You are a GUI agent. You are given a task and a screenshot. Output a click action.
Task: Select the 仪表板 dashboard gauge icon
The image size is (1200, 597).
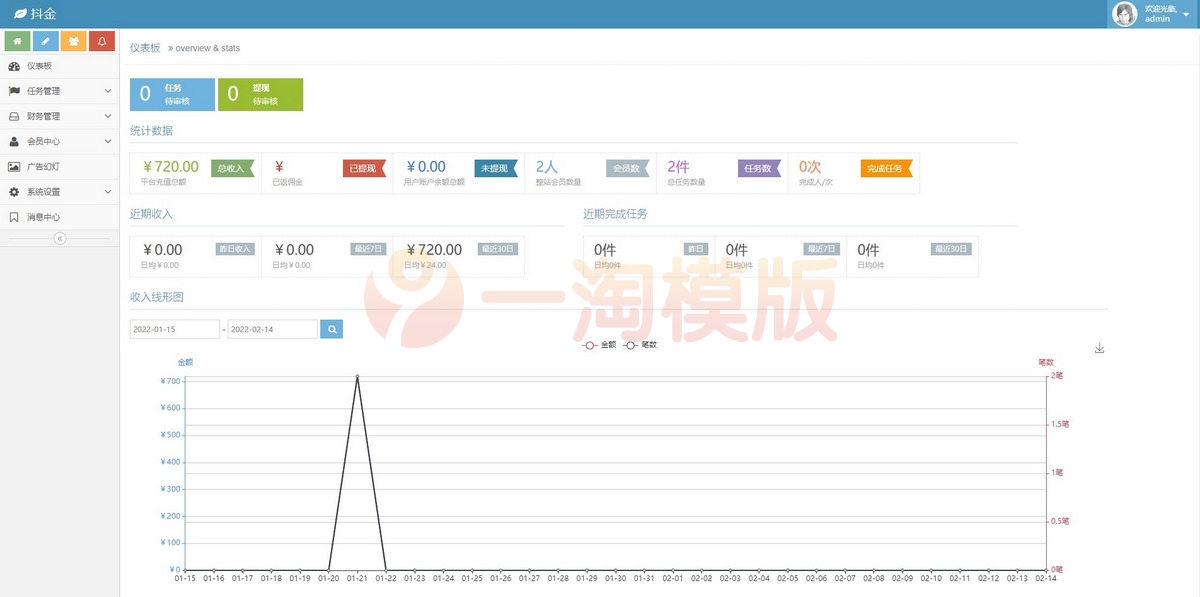14,66
